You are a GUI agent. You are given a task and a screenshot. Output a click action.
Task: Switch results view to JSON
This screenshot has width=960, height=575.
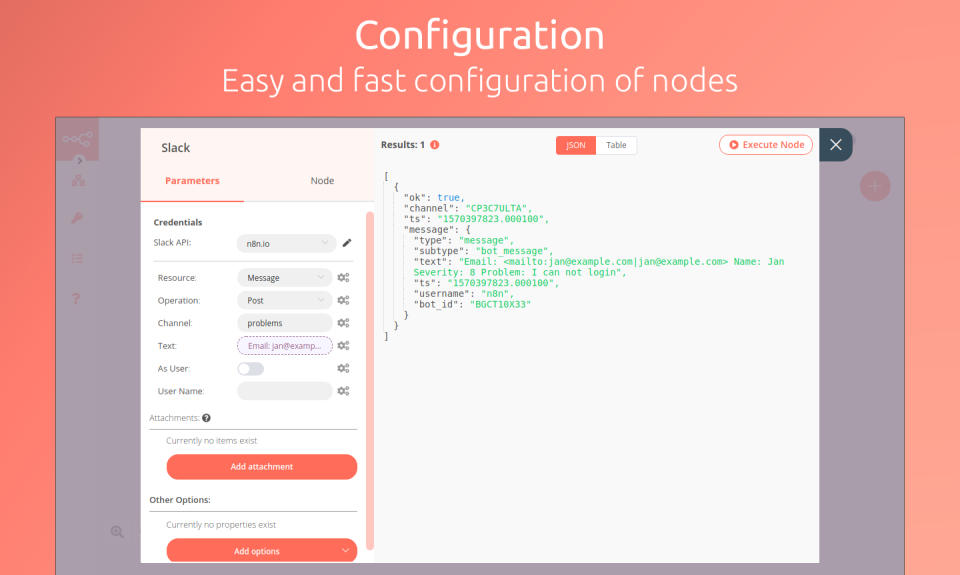tap(576, 145)
